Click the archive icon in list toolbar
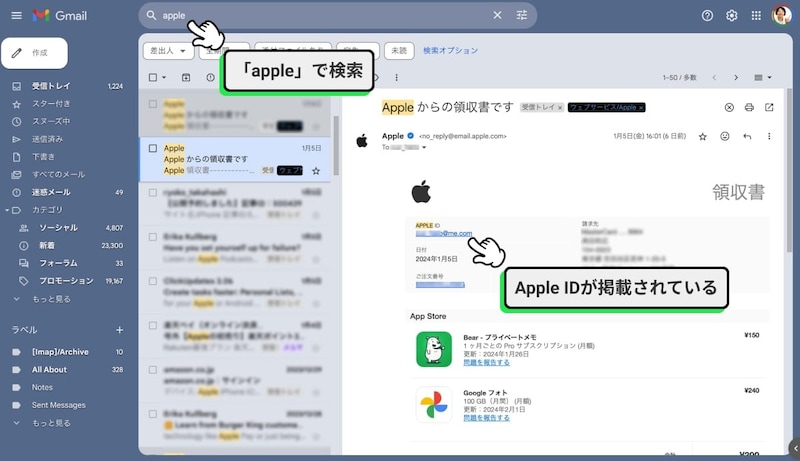The width and height of the screenshot is (800, 461). pos(186,78)
